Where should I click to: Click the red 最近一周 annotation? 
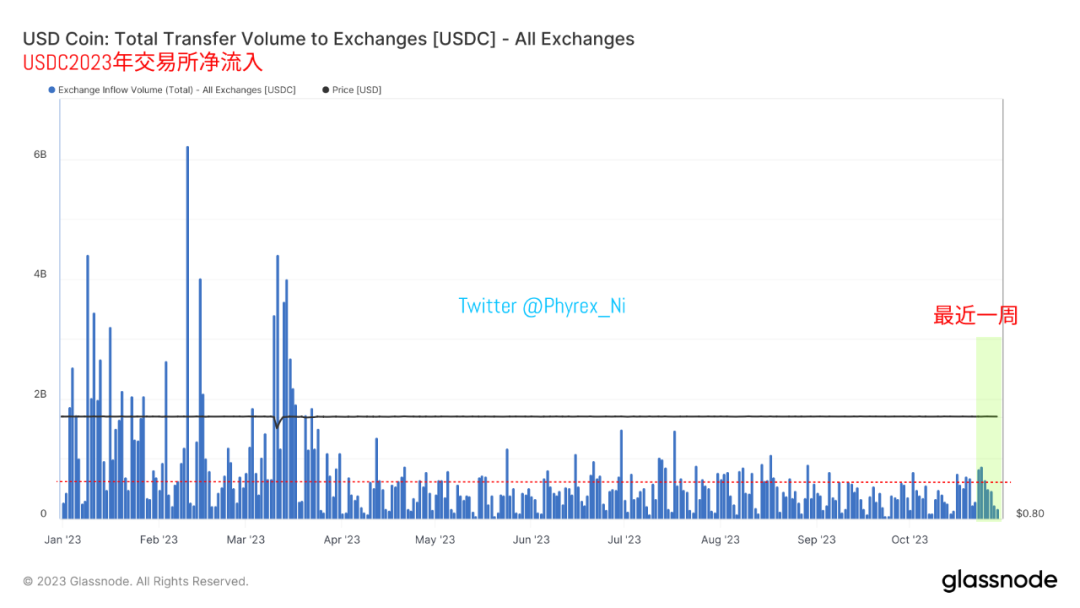[x=975, y=316]
